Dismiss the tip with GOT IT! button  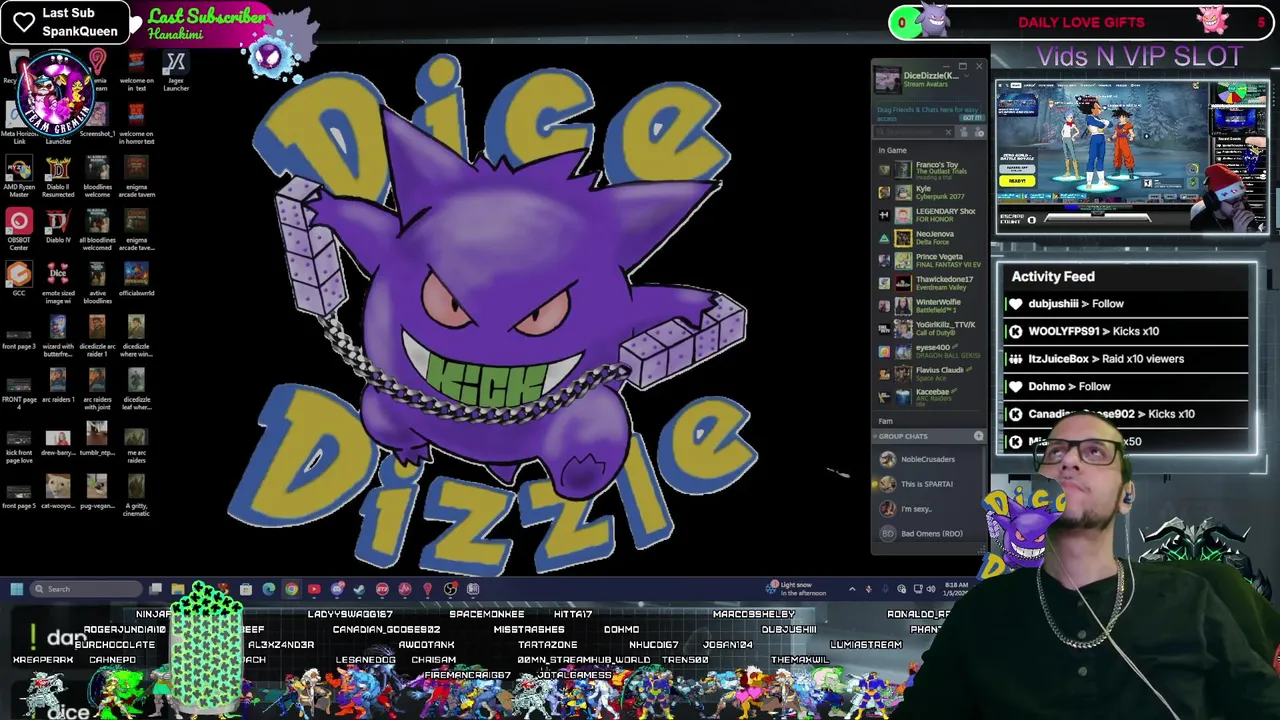(971, 117)
